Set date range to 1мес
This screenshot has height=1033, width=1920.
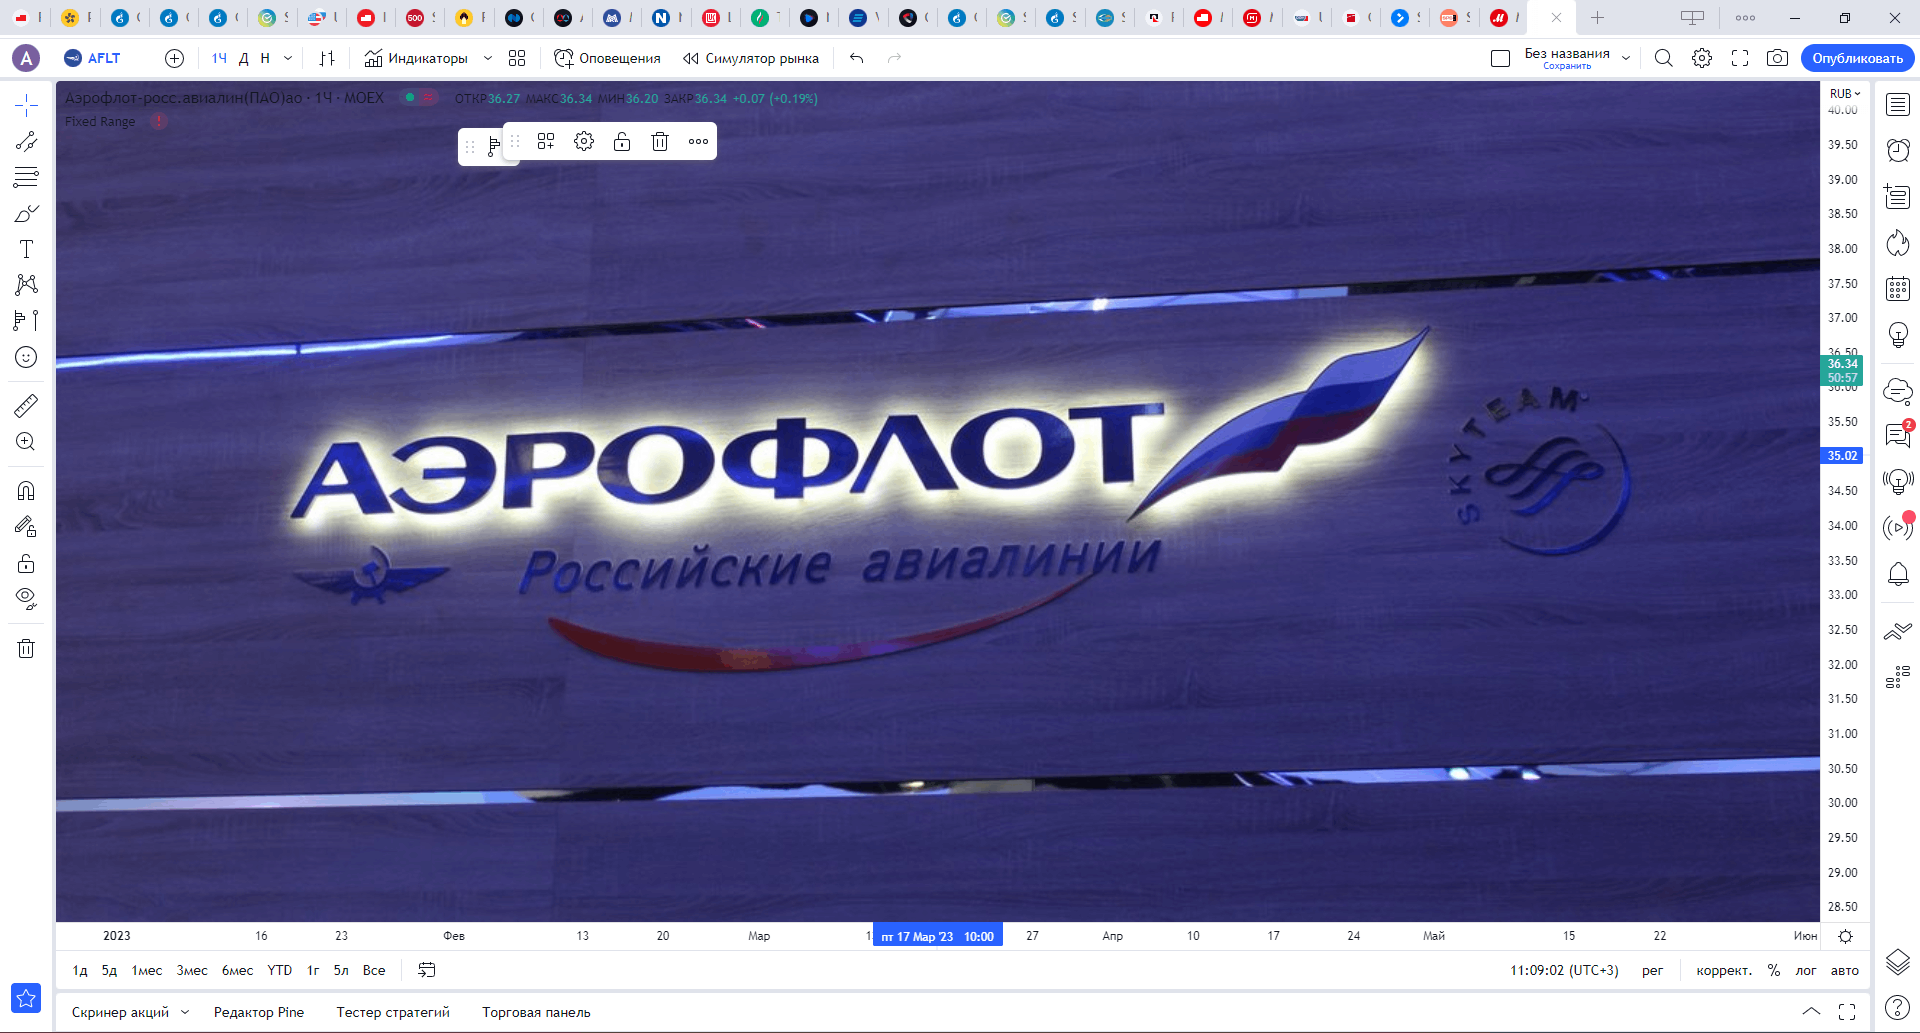[x=147, y=970]
